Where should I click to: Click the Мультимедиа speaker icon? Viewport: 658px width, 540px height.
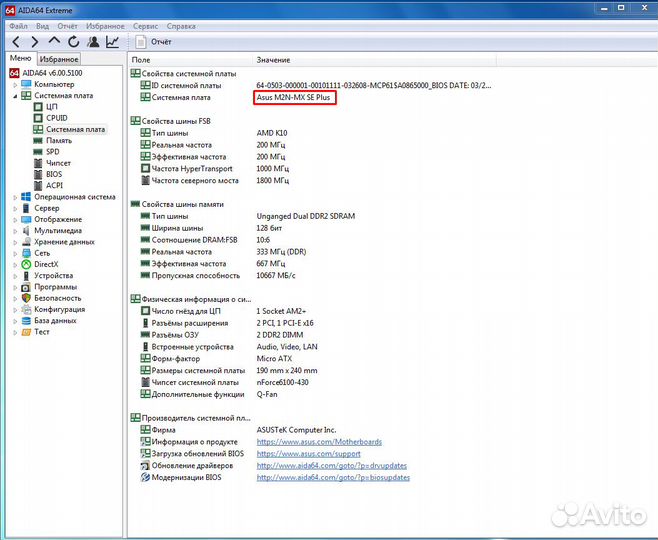pyautogui.click(x=26, y=231)
